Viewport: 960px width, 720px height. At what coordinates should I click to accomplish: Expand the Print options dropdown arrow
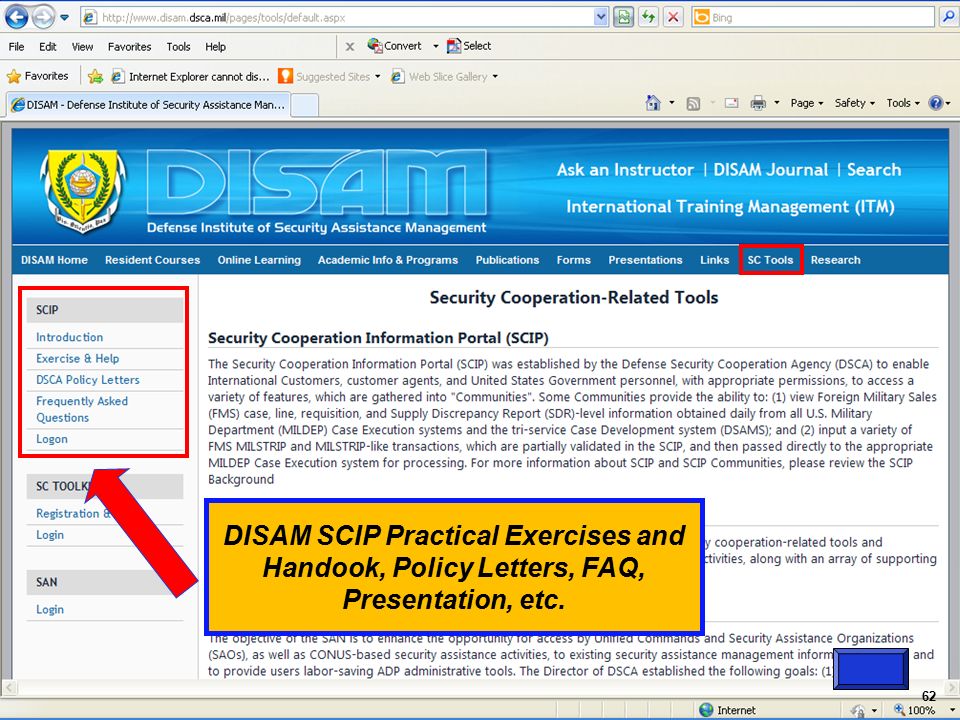point(776,103)
